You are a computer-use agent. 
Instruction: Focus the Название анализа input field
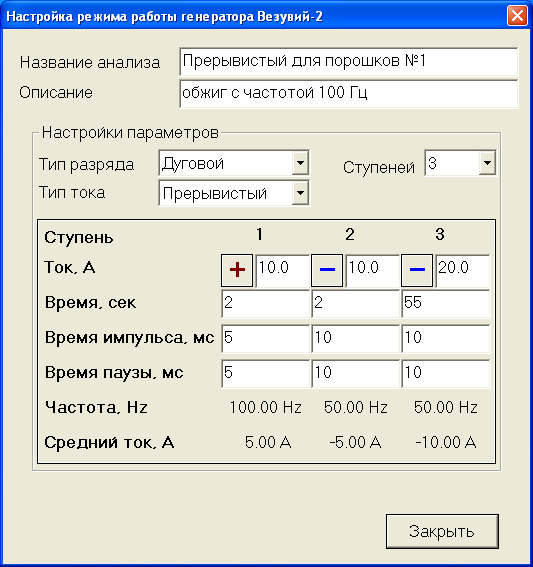point(349,61)
